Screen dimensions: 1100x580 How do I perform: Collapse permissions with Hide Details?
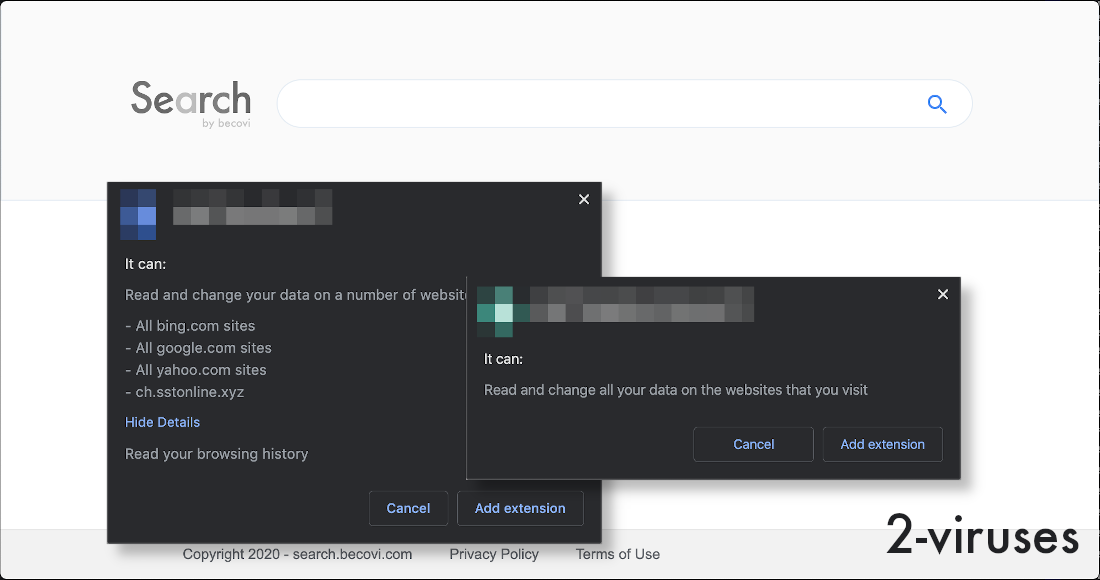tap(162, 422)
